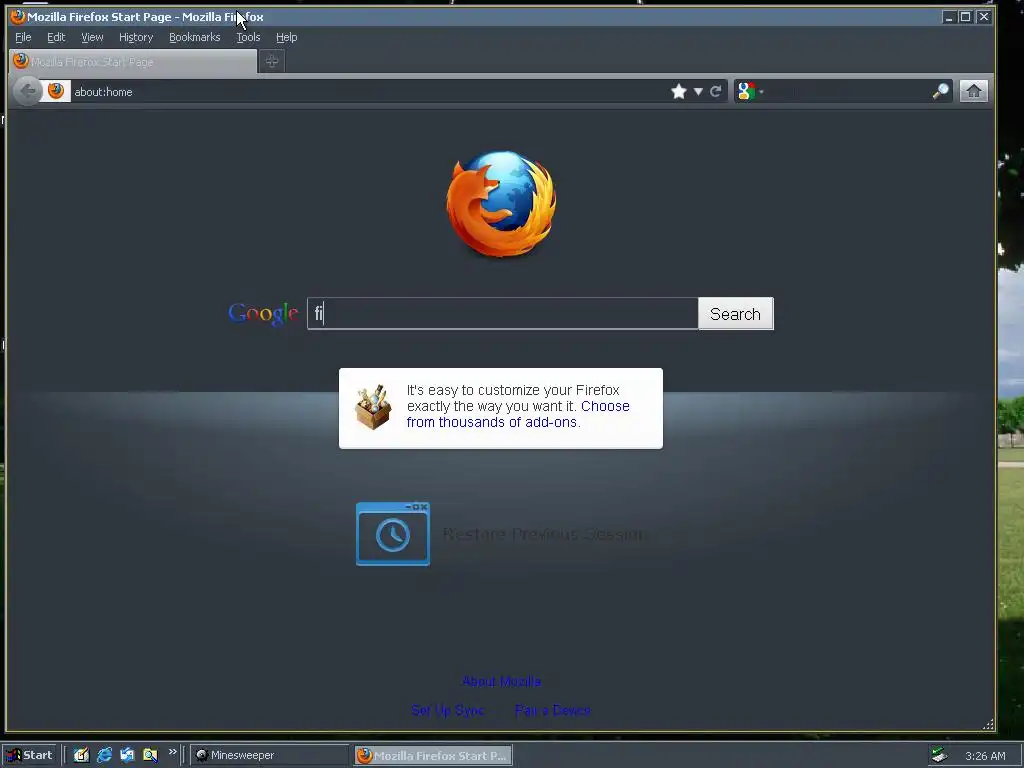
Task: Open the Set Up Sync link
Action: coord(447,710)
